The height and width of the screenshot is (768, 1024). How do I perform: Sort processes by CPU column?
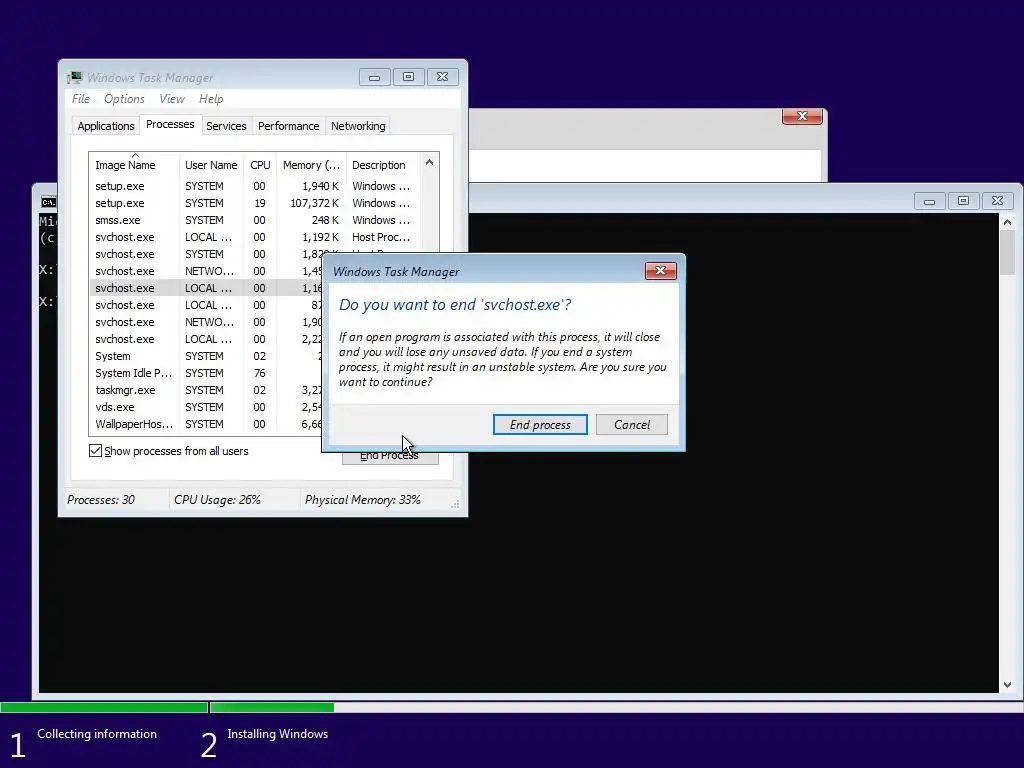[260, 165]
